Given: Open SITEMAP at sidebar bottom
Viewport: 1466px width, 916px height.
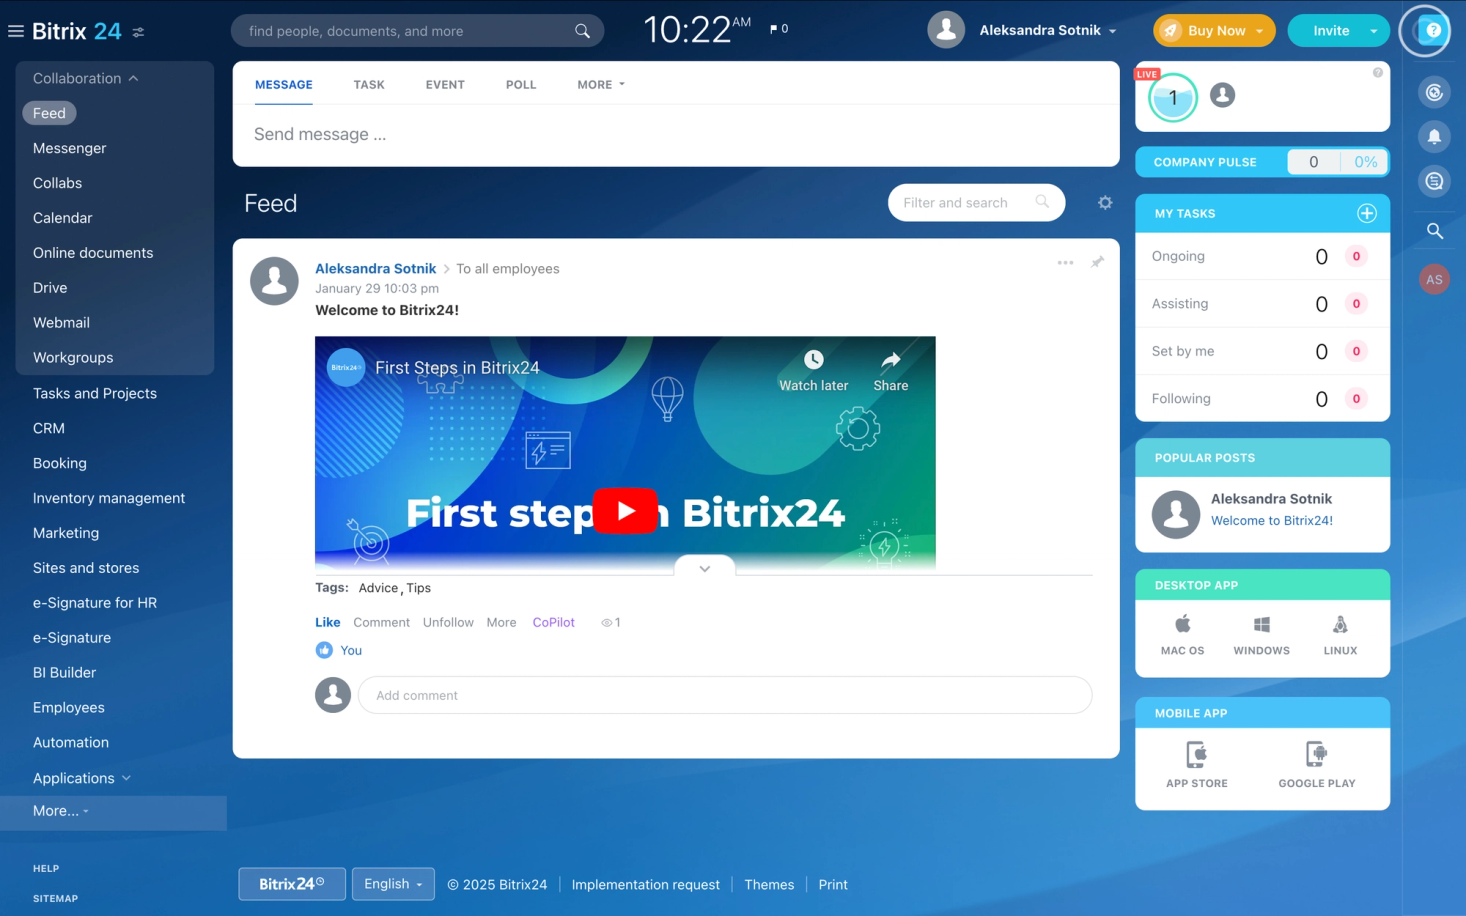Looking at the screenshot, I should (55, 899).
